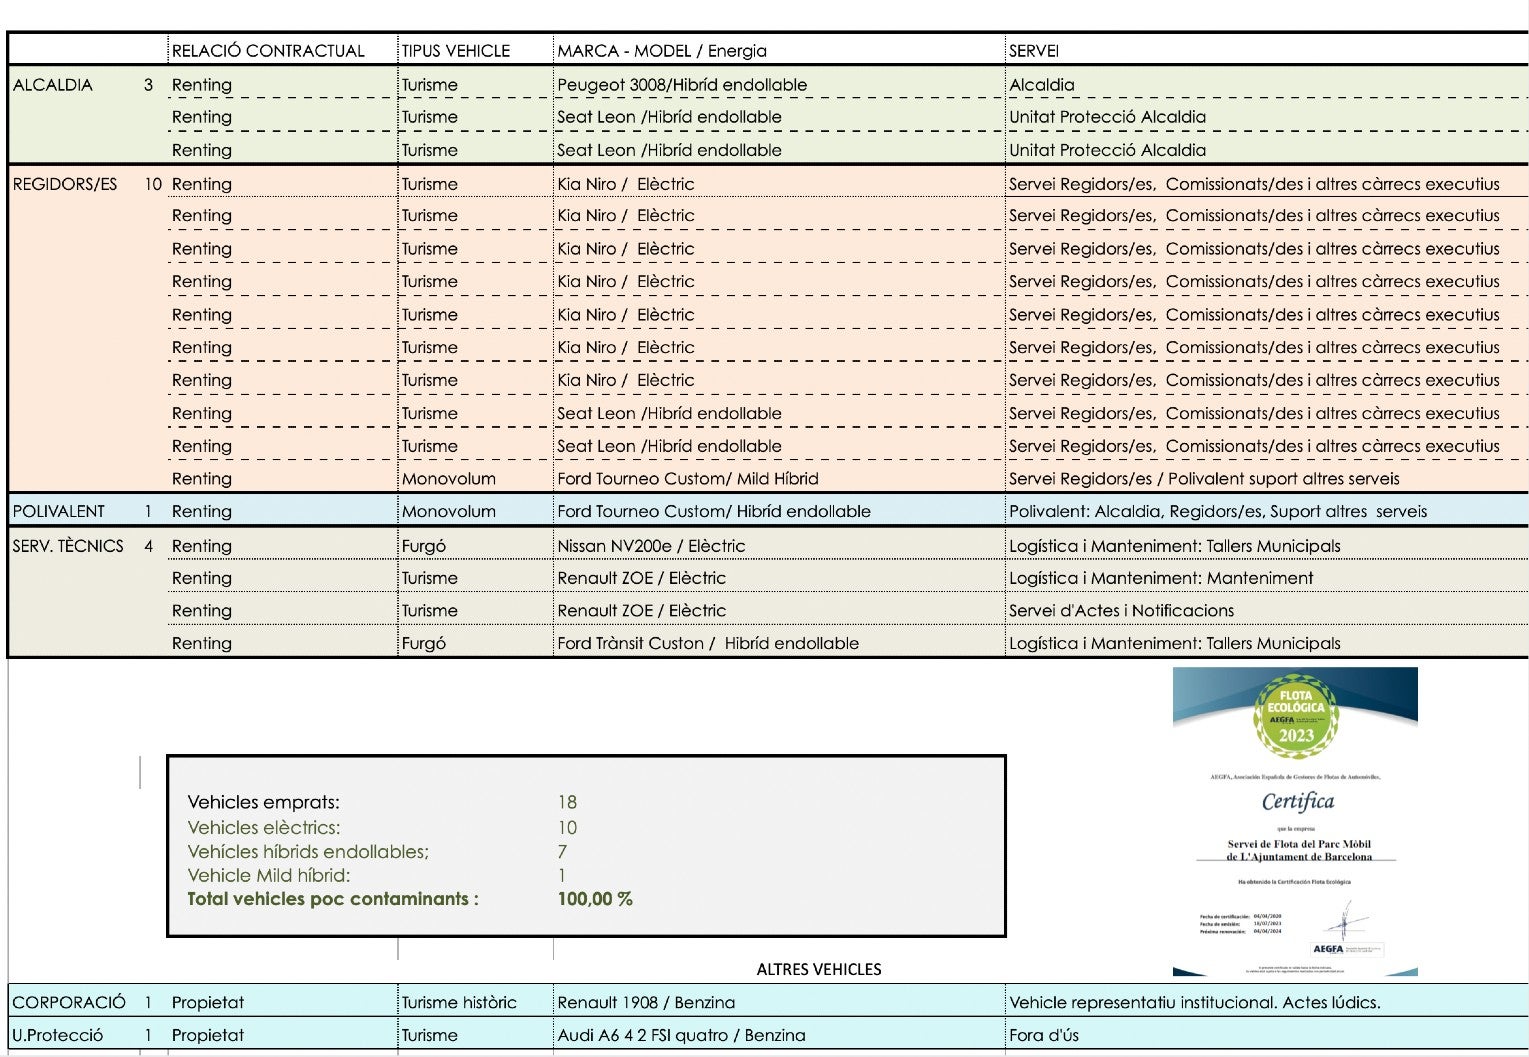This screenshot has height=1057, width=1529.
Task: Click Ford Tourneo Custom/ Mild Híbrid cell
Action: pyautogui.click(x=688, y=479)
